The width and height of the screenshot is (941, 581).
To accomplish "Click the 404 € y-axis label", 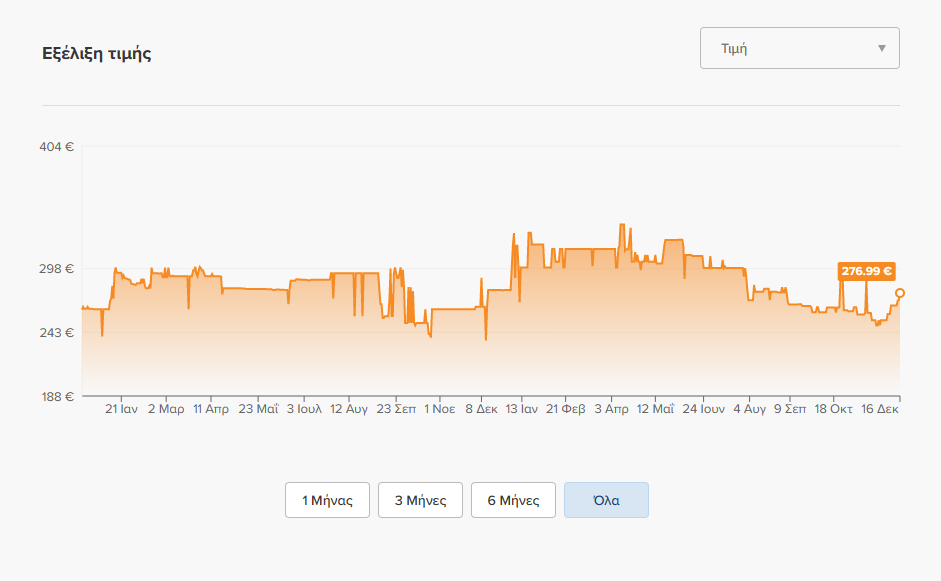I will (56, 146).
